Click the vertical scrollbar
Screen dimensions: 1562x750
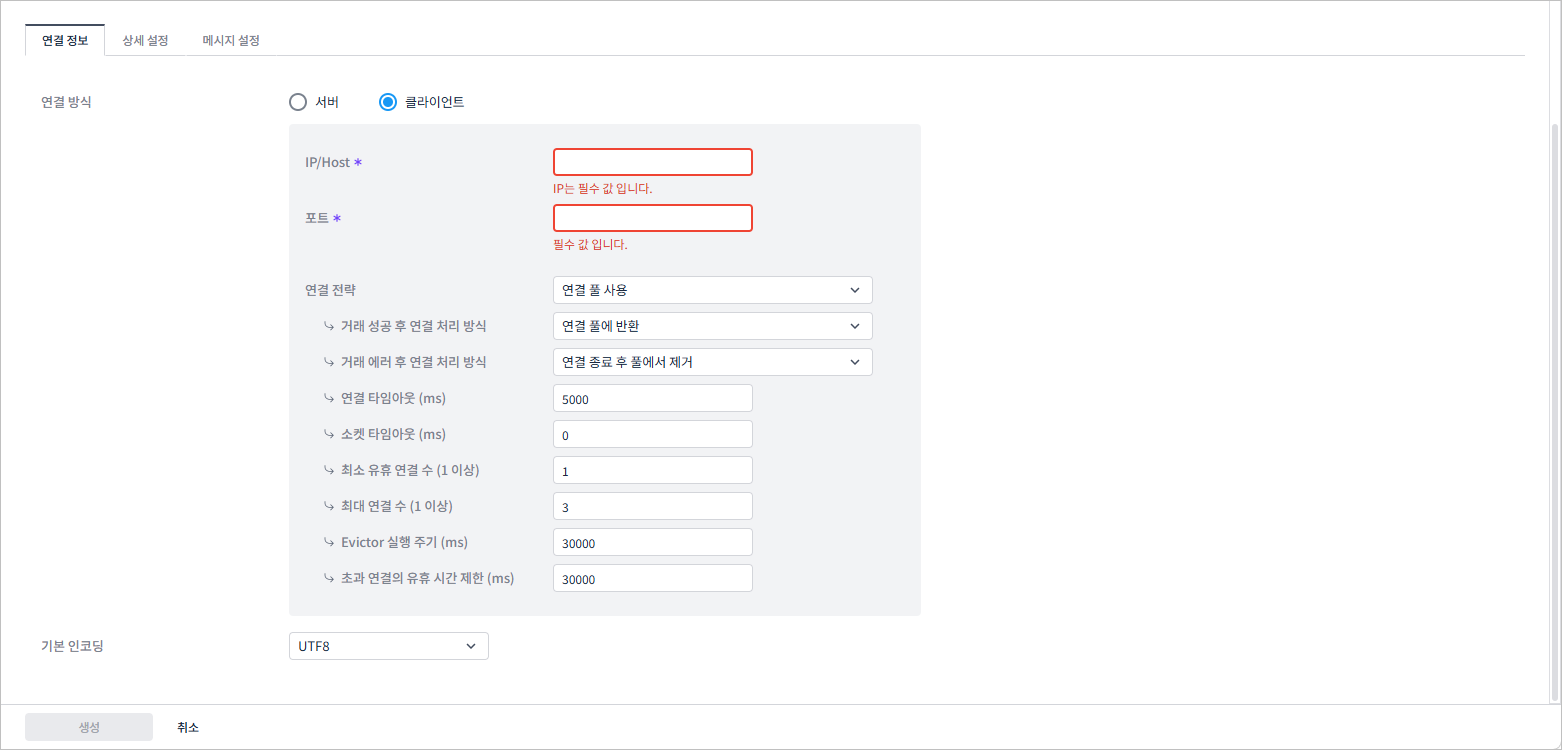[x=1554, y=412]
